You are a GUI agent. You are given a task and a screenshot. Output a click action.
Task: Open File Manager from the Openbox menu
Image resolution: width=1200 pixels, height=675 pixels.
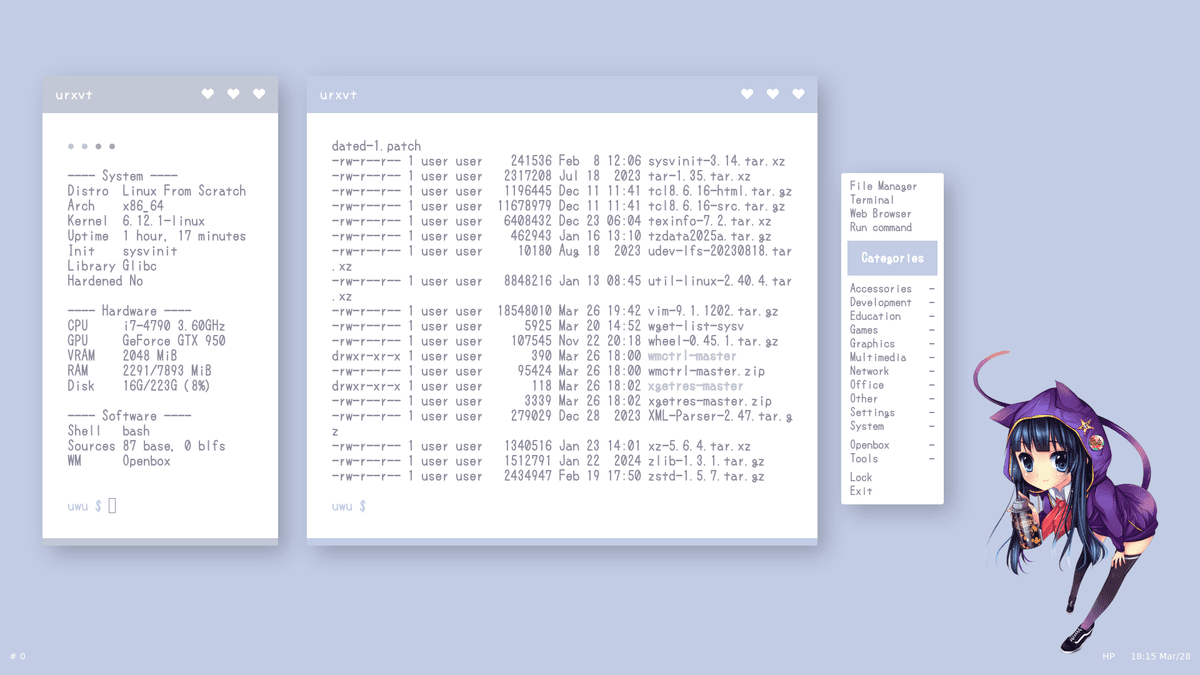click(x=883, y=186)
